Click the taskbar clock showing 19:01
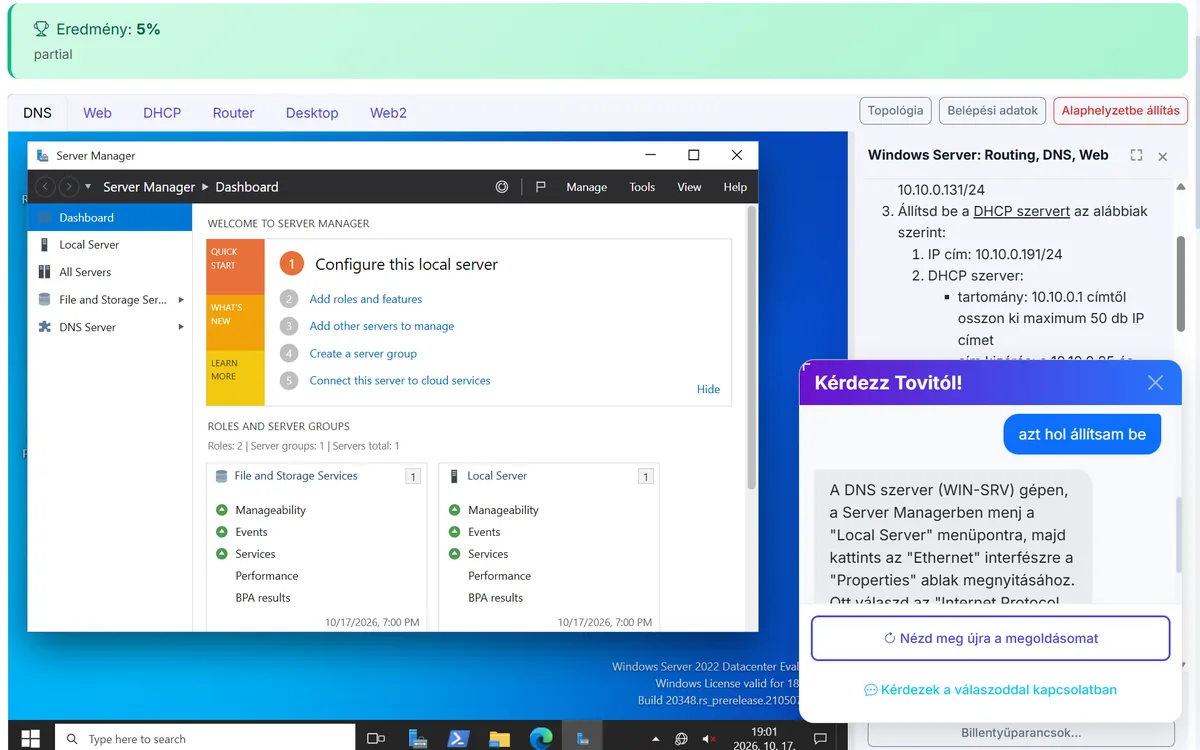The width and height of the screenshot is (1200, 750). tap(764, 738)
